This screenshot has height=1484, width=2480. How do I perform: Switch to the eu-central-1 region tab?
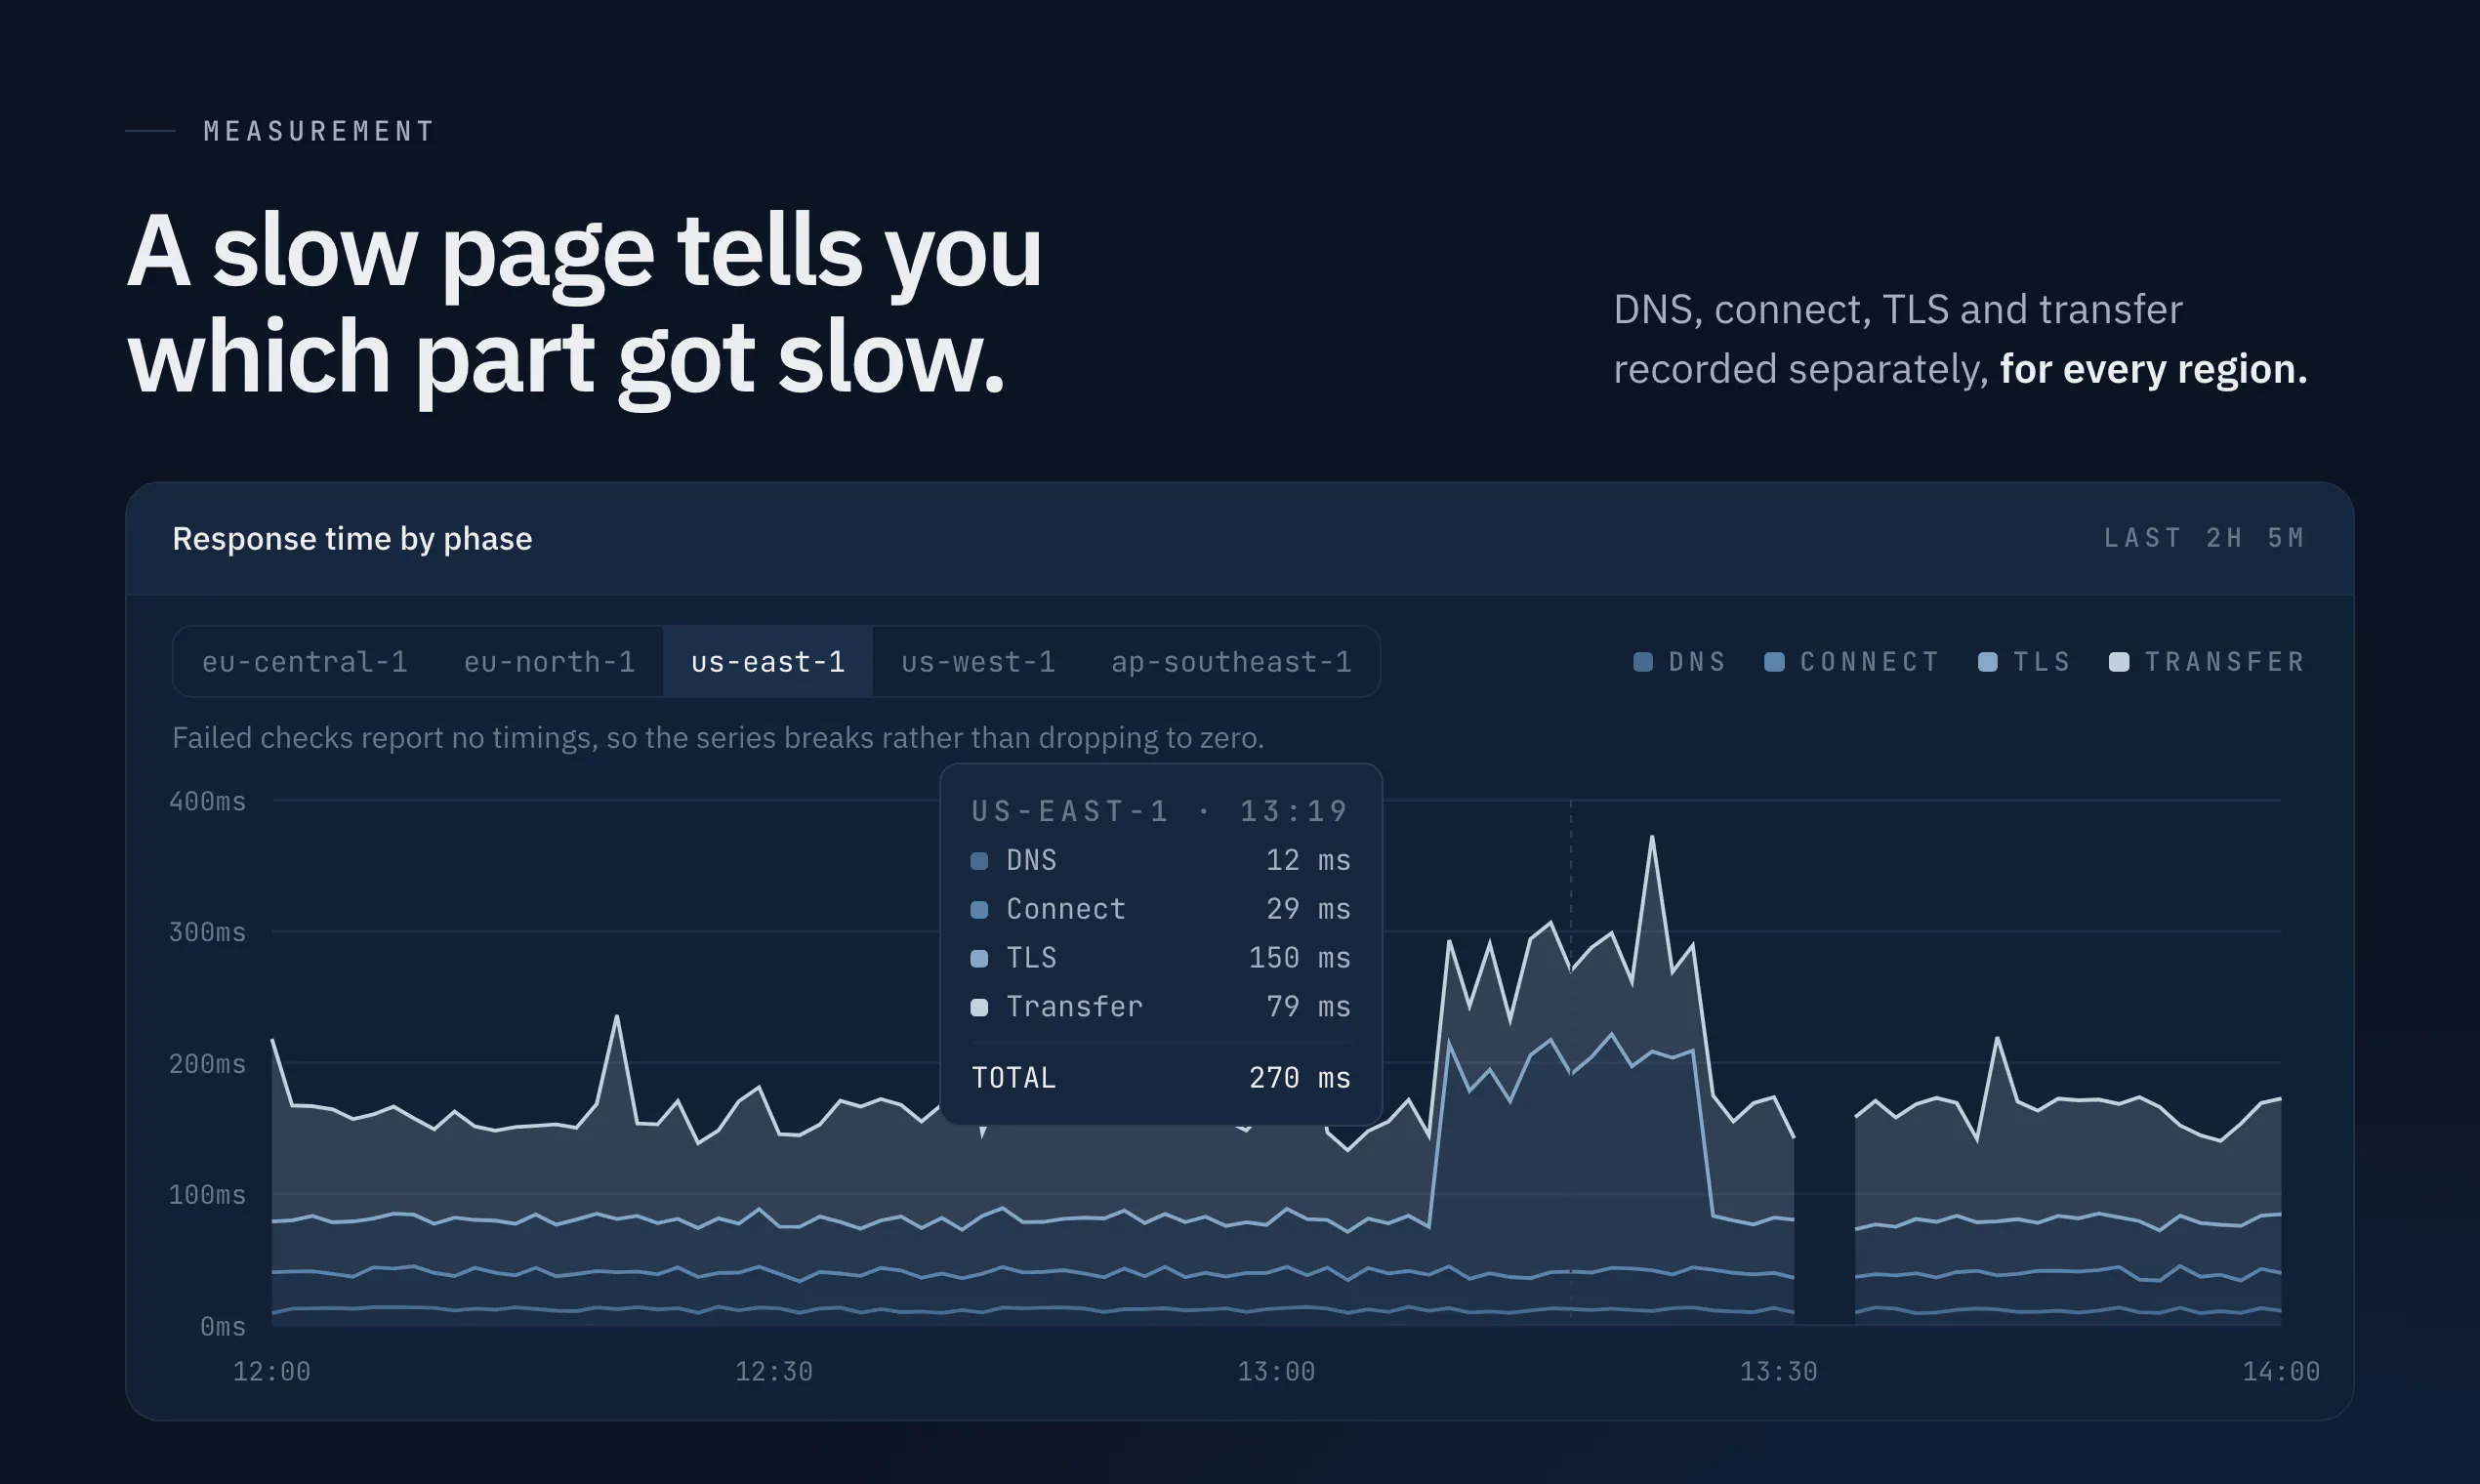[305, 662]
